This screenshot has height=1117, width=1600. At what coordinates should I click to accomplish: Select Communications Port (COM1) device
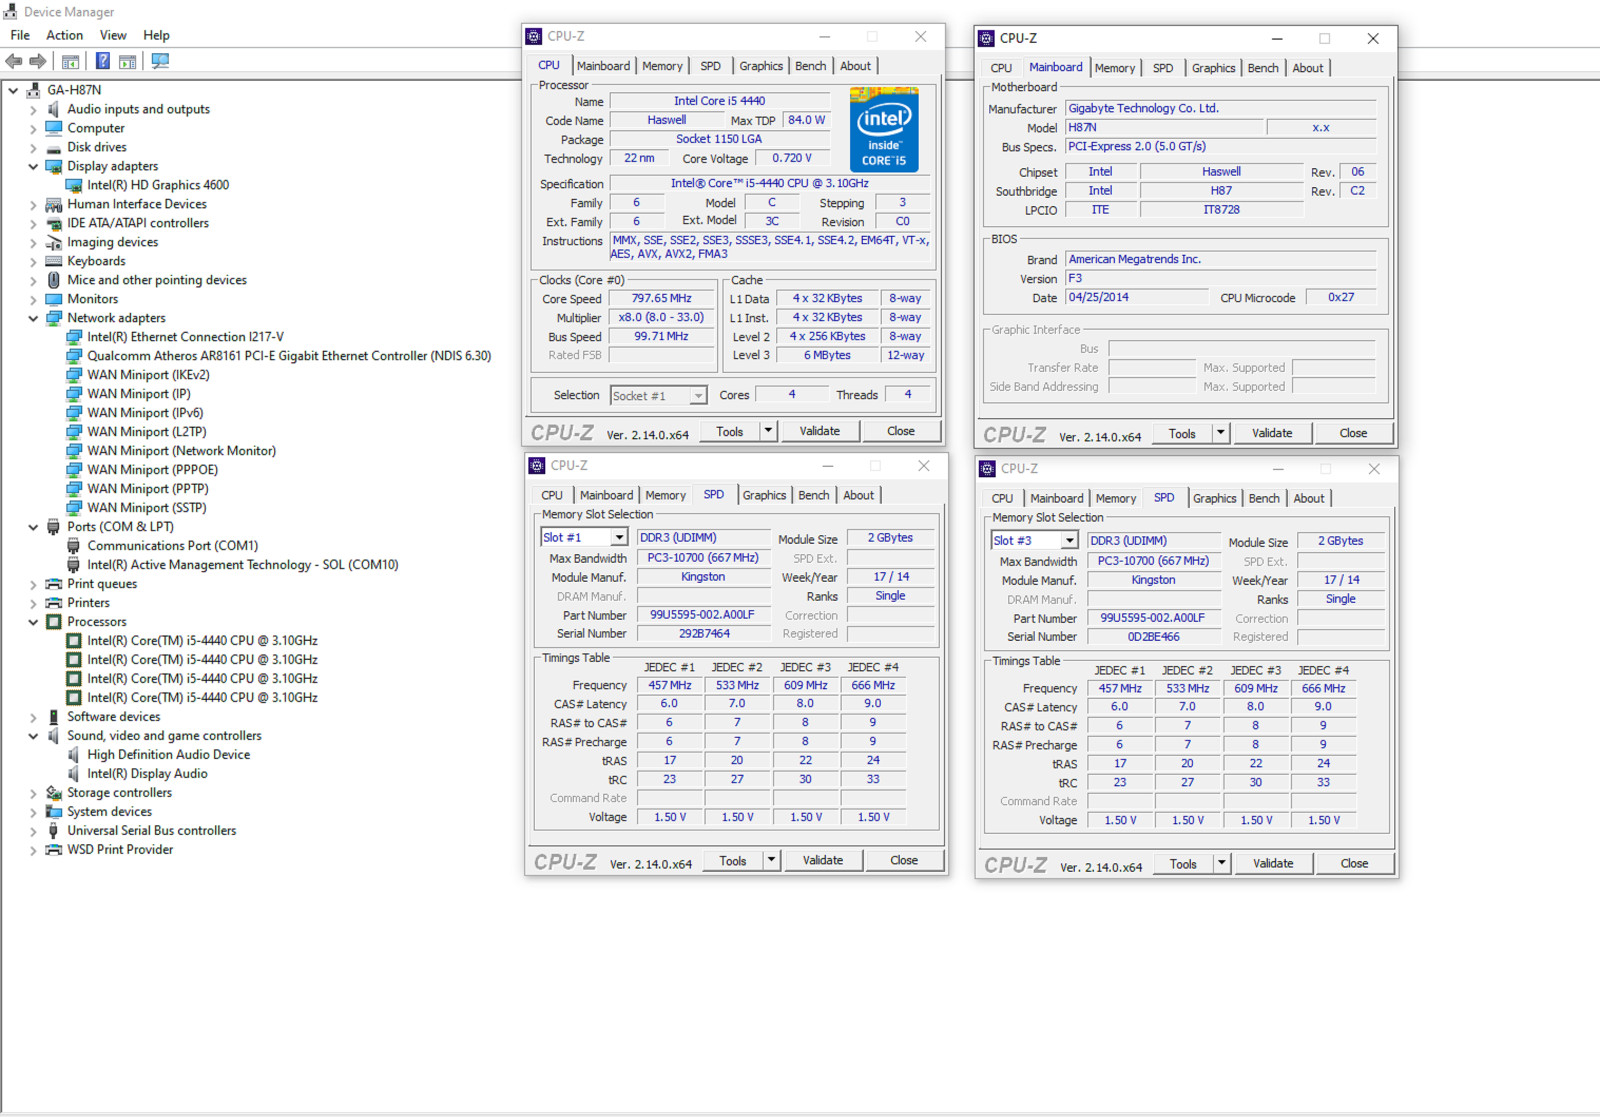(x=172, y=546)
